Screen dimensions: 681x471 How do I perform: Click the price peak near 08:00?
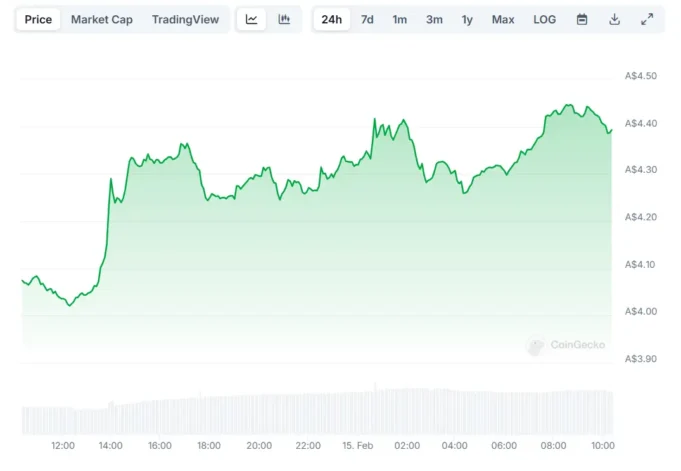tap(567, 105)
